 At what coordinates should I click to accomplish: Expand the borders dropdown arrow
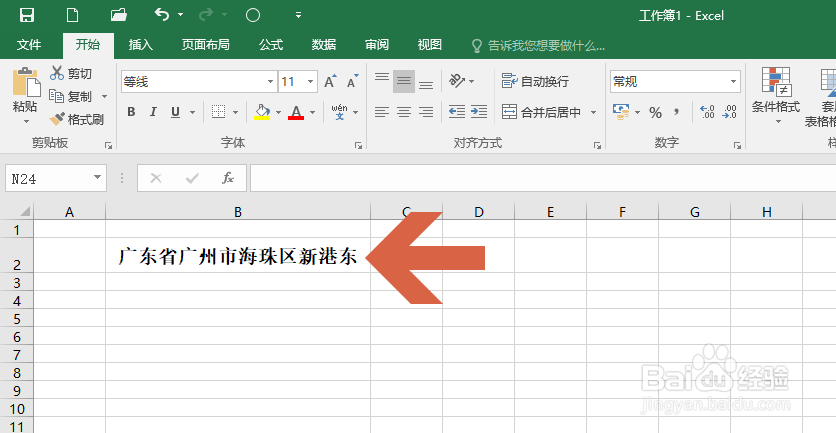(235, 113)
